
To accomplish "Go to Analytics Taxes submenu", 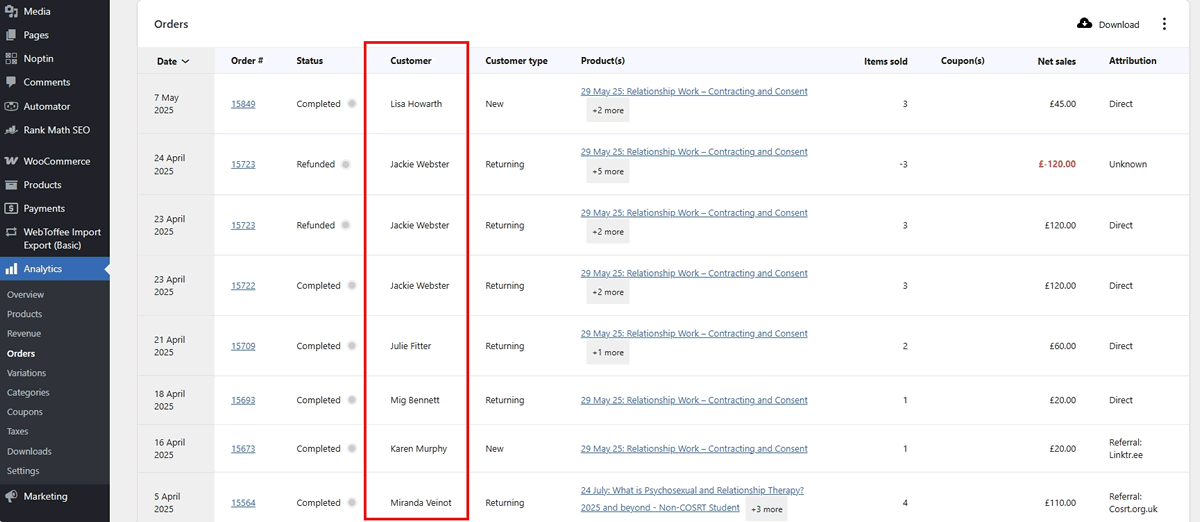I will pyautogui.click(x=18, y=432).
